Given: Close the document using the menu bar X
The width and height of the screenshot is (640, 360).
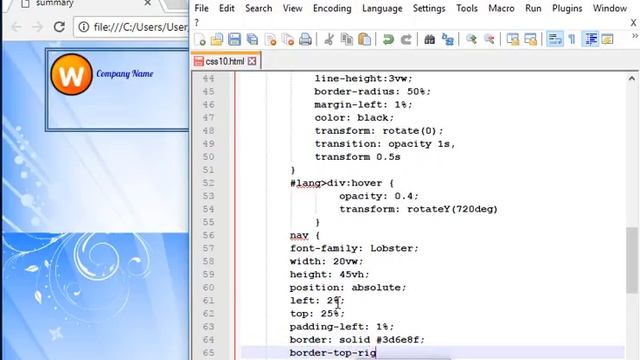Looking at the screenshot, I should coord(633,23).
